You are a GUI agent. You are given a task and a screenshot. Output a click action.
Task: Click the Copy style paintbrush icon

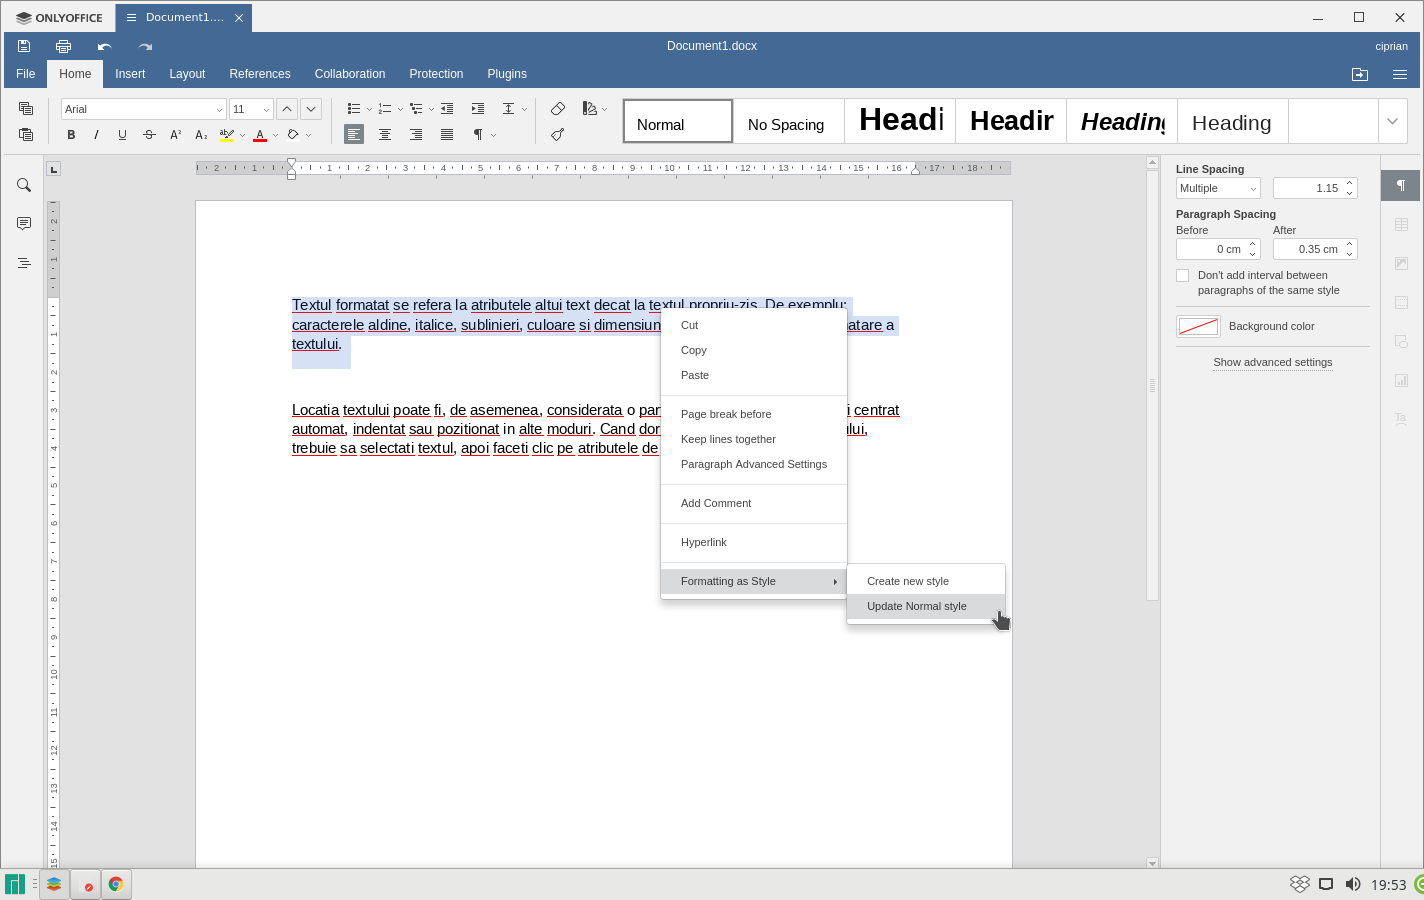558,135
